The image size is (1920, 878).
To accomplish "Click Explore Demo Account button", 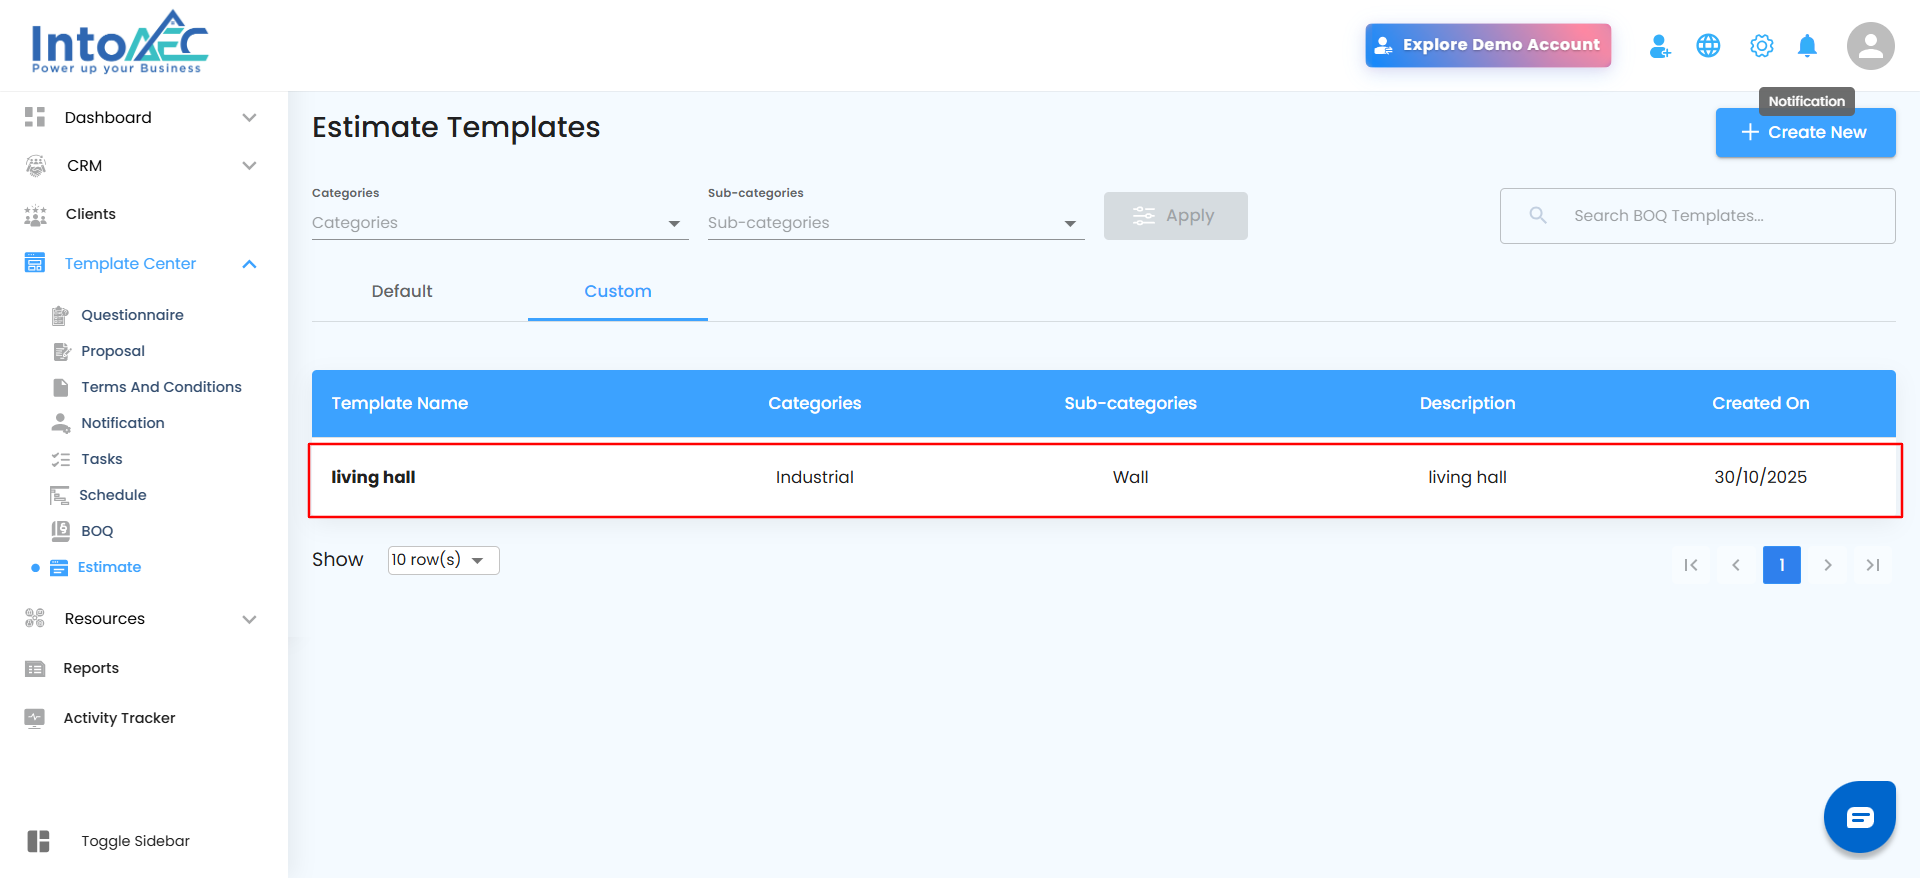I will click(1487, 45).
